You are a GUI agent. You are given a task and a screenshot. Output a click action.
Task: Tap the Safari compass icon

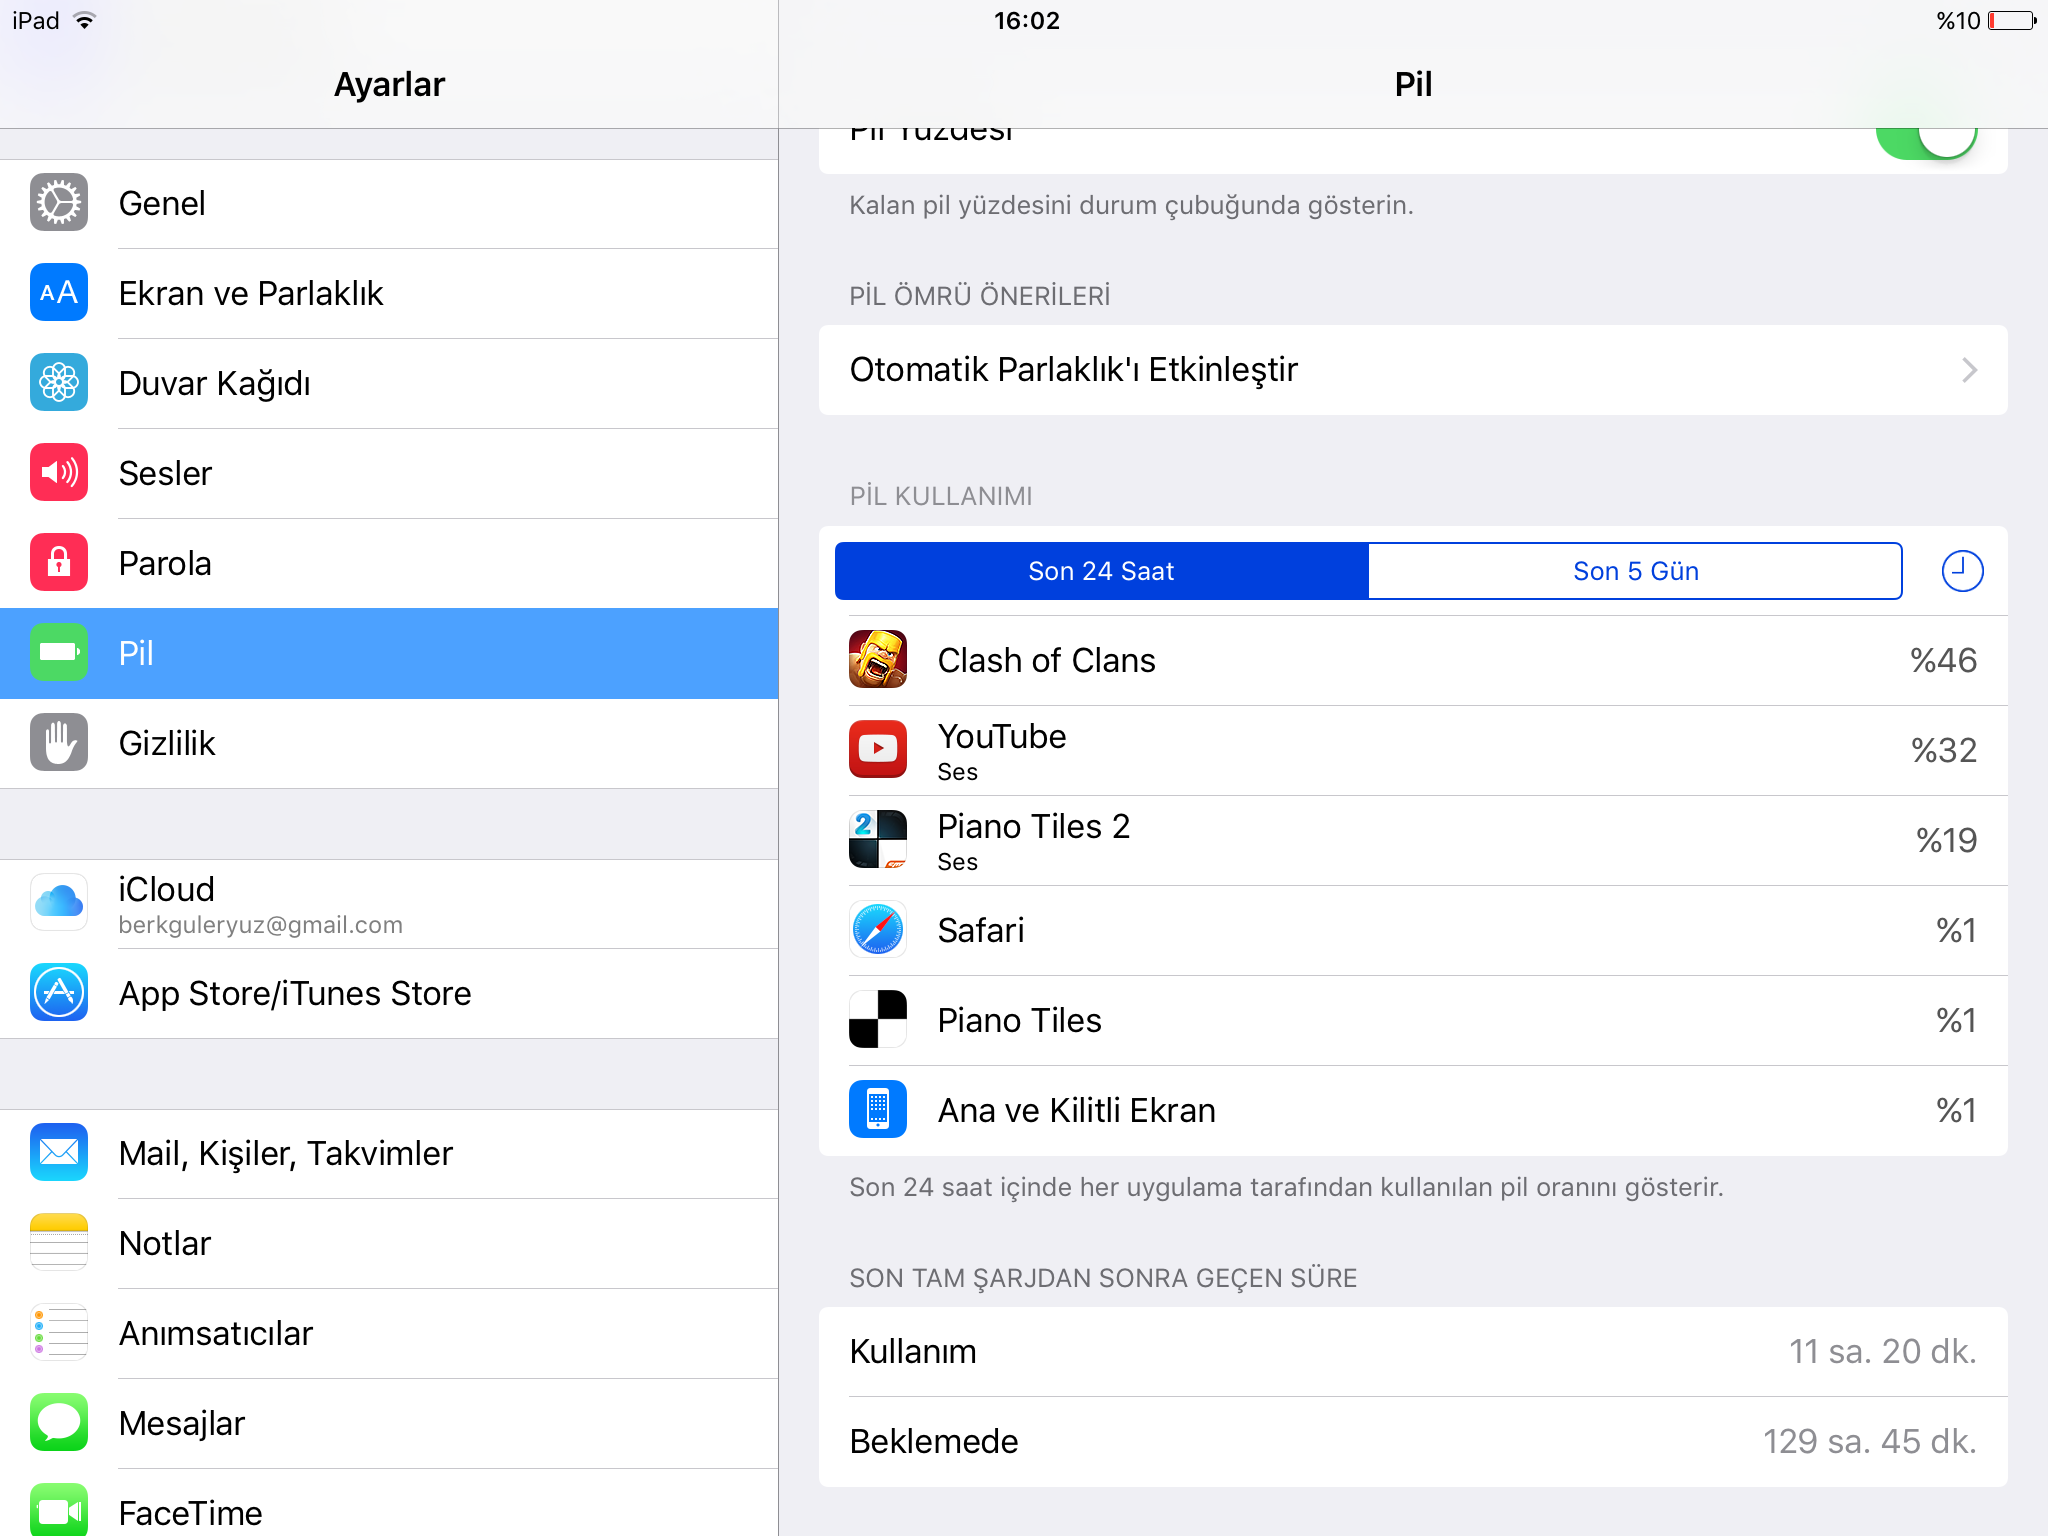click(878, 930)
